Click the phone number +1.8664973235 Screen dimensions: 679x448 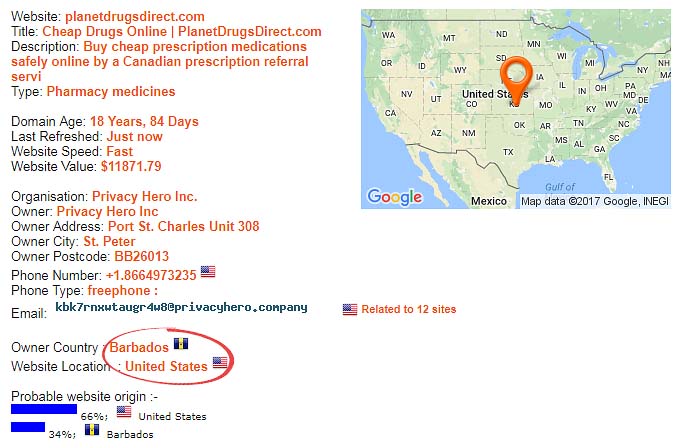point(151,275)
